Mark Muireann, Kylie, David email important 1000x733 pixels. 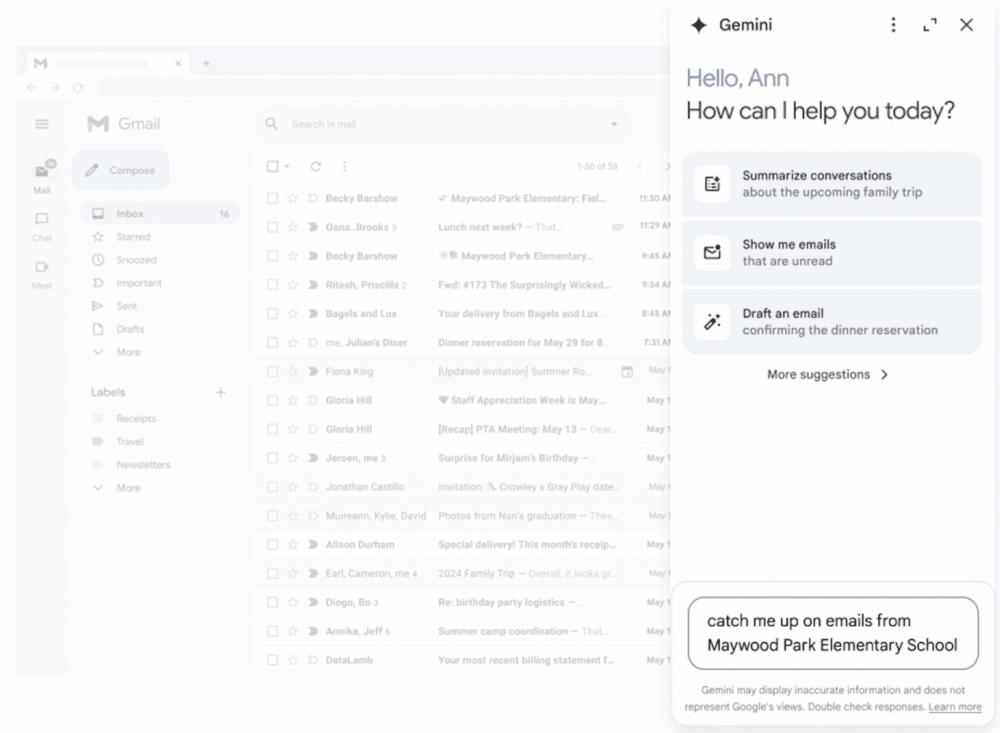pyautogui.click(x=312, y=515)
